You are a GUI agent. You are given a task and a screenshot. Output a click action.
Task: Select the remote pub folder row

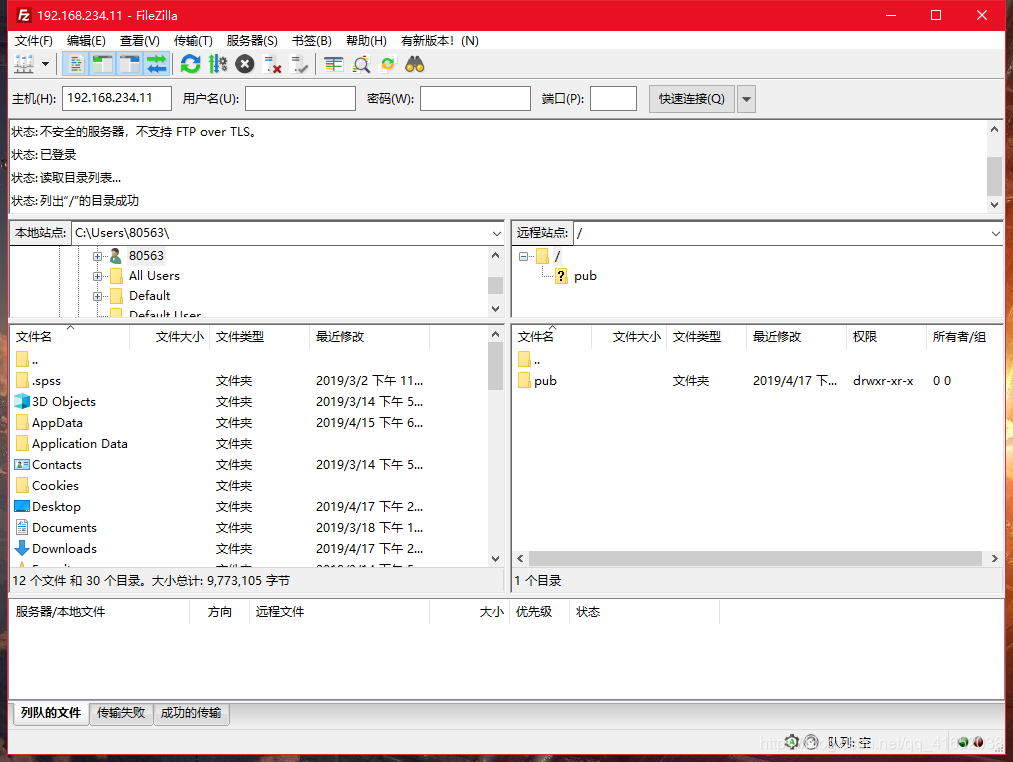pos(757,381)
